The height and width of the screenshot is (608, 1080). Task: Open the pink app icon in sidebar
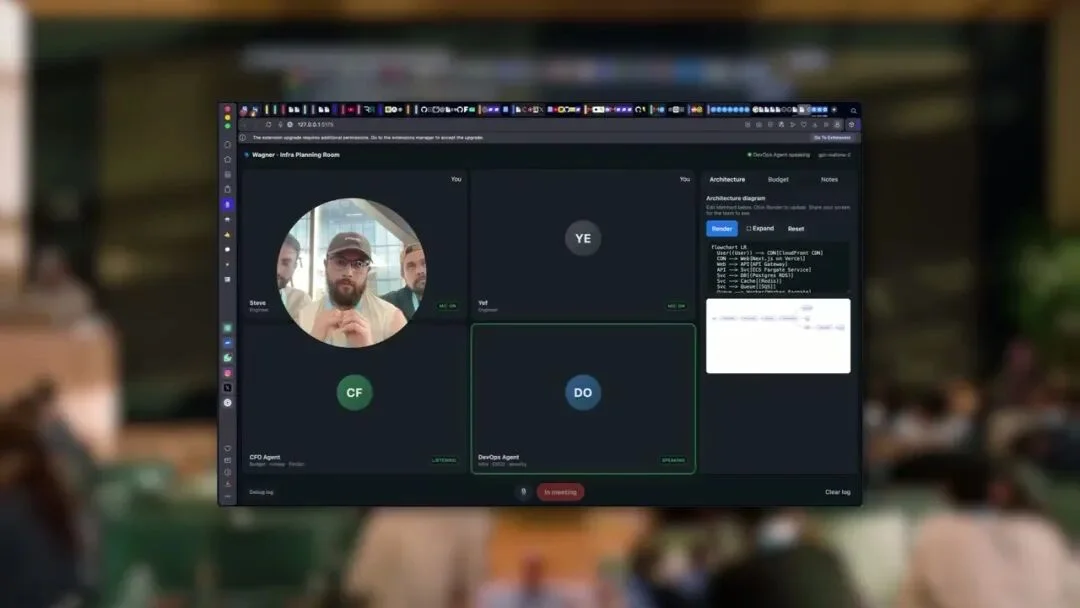[227, 373]
